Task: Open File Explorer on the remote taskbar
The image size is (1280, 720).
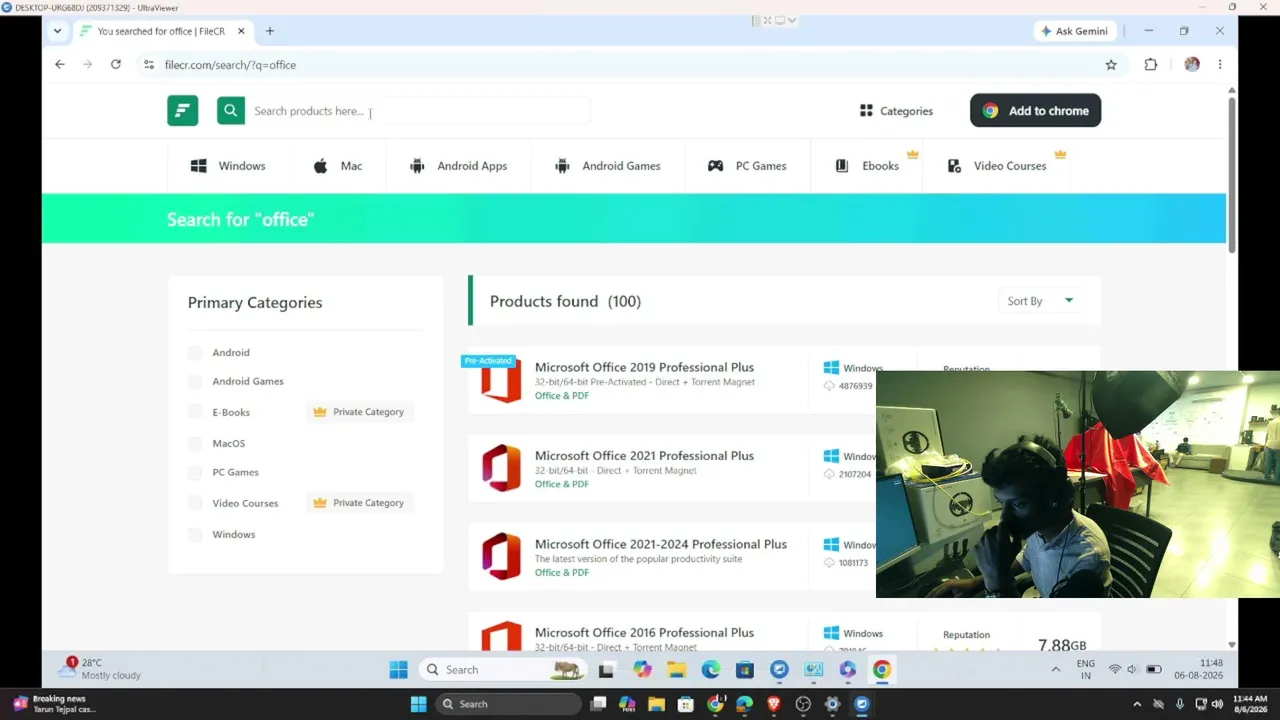Action: [x=676, y=670]
